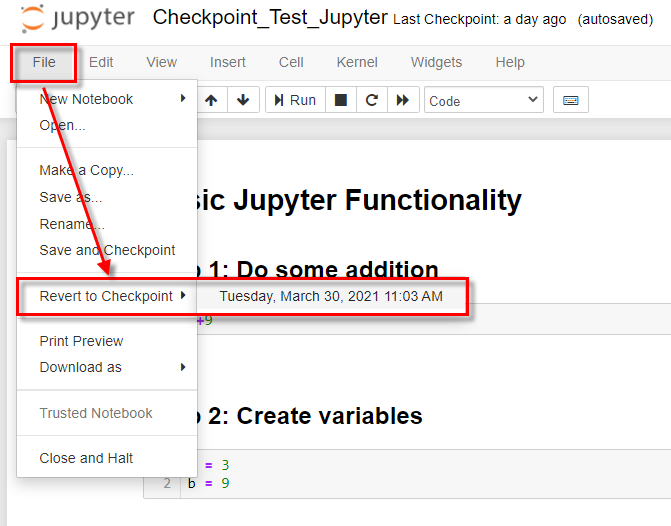671x526 pixels.
Task: Open the command palette keyboard icon
Action: [x=570, y=100]
